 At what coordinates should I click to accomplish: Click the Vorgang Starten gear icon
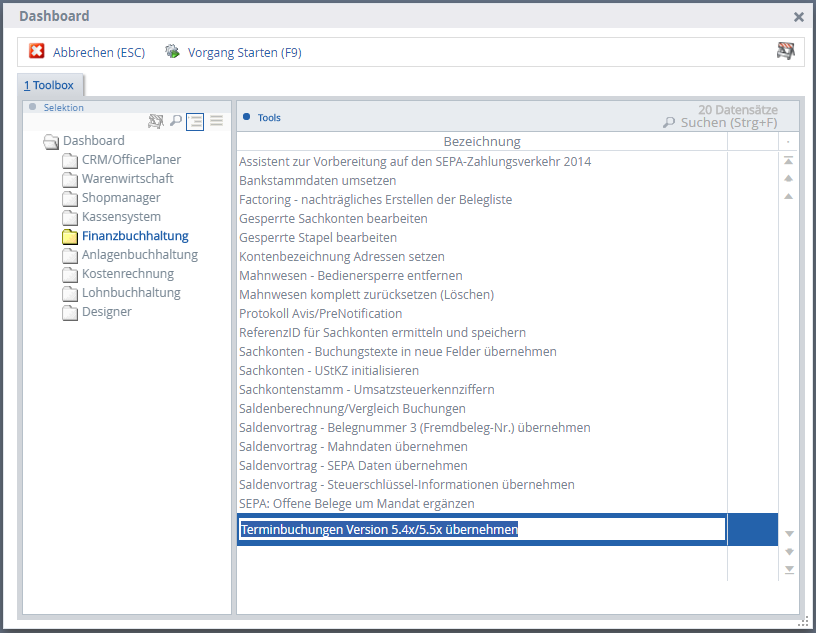tap(172, 52)
